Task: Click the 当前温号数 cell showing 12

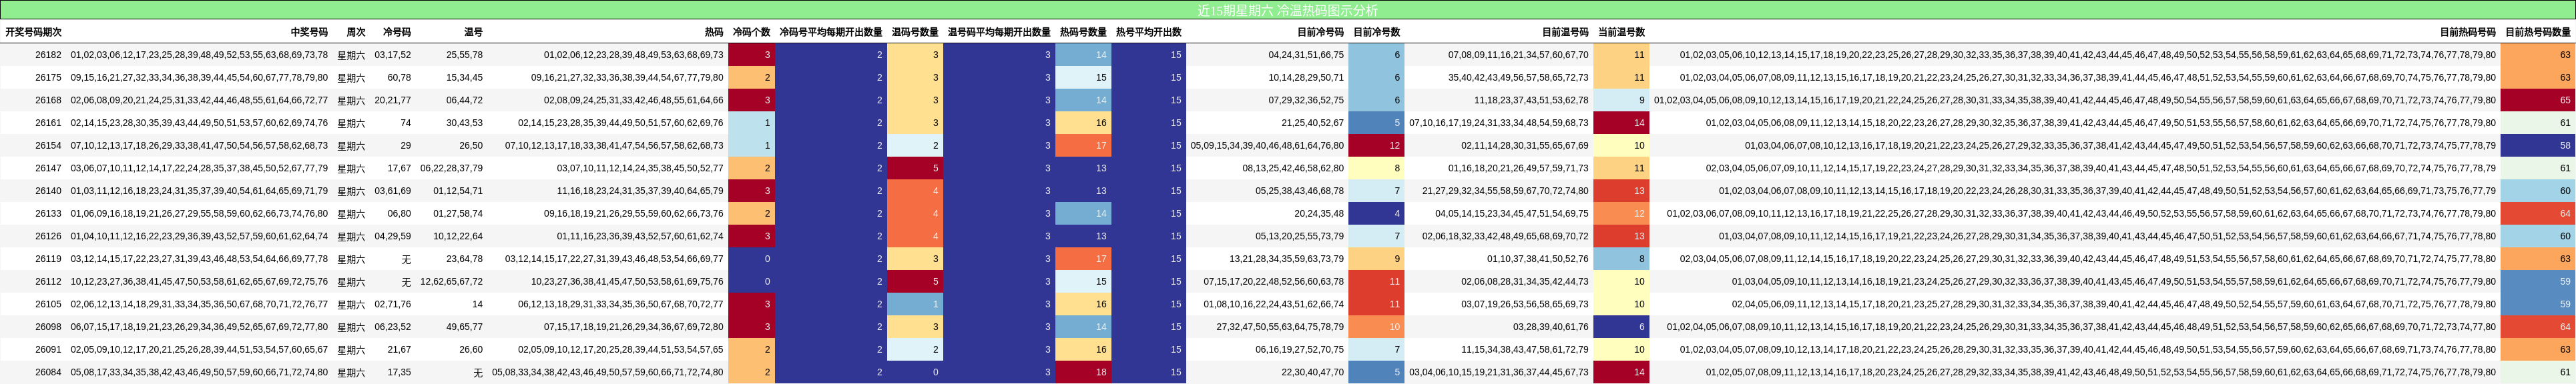Action: click(1621, 213)
